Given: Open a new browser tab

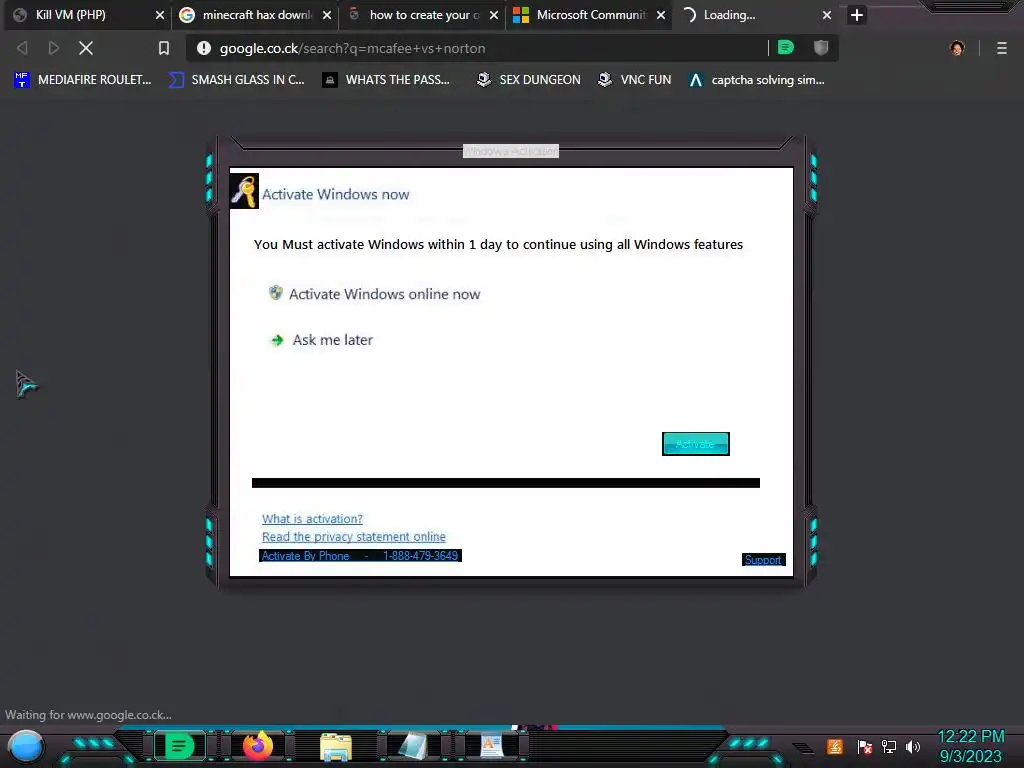Looking at the screenshot, I should tap(857, 15).
